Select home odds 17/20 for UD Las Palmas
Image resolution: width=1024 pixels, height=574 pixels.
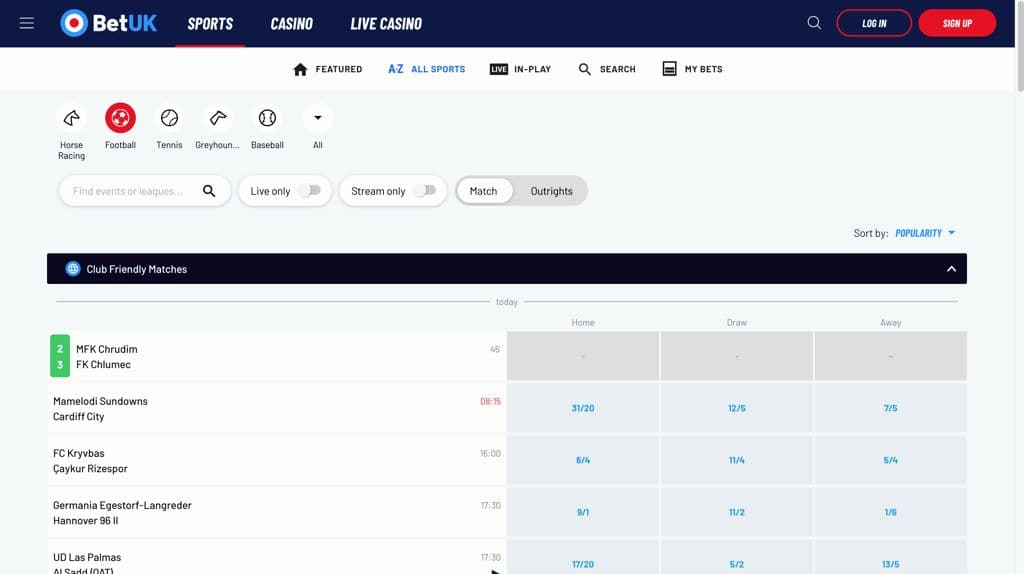583,557
